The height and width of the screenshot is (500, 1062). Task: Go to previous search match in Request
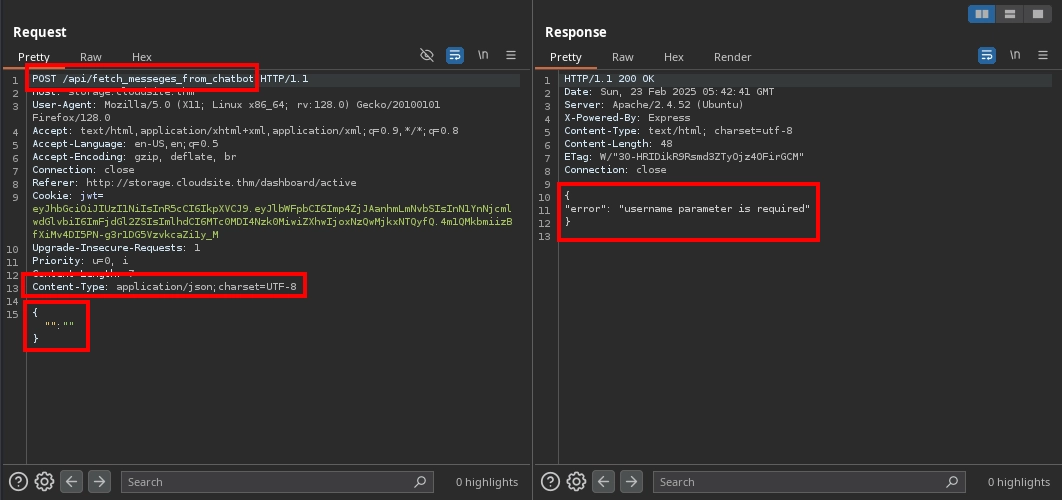click(x=72, y=481)
